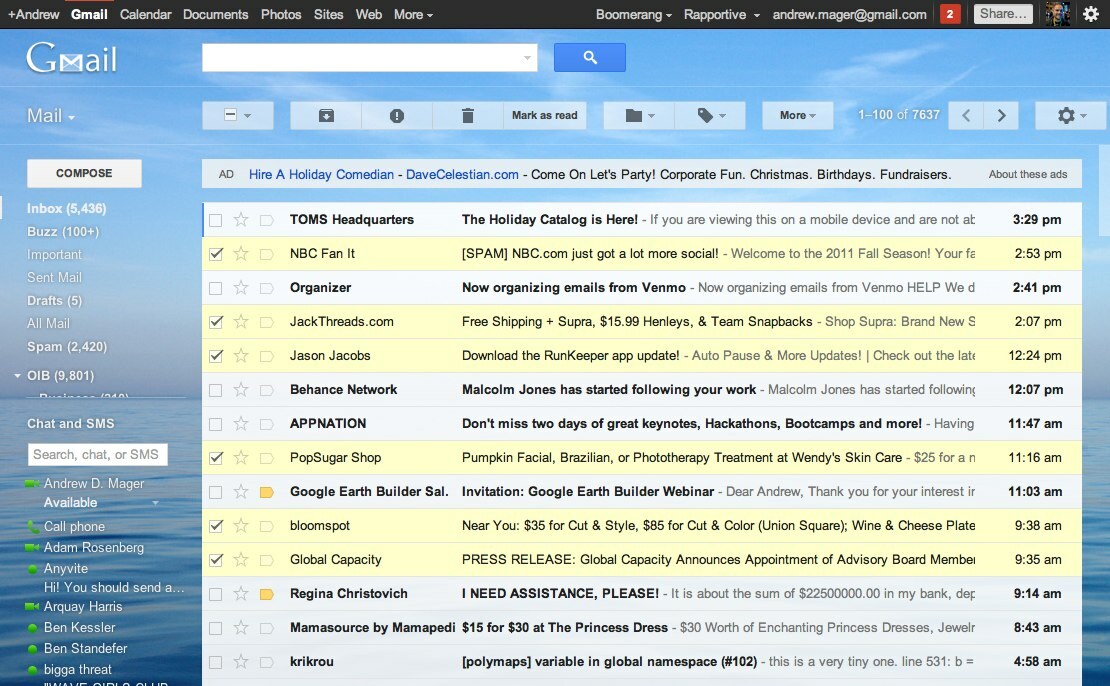Open the Gmail settings gear
Viewport: 1110px width, 686px height.
click(1064, 115)
